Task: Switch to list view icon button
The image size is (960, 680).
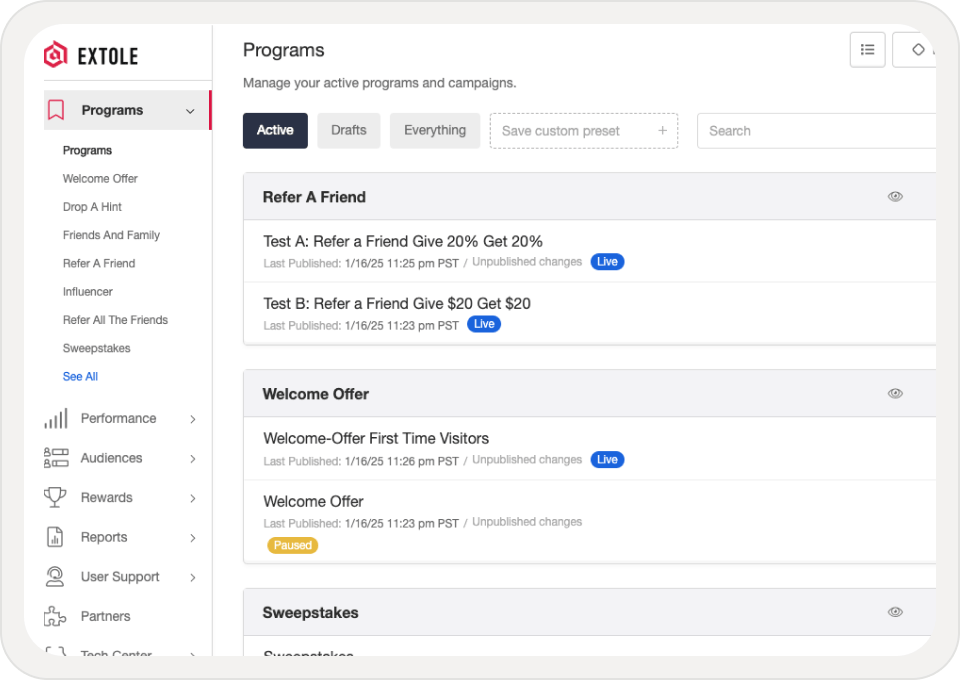Action: (867, 50)
